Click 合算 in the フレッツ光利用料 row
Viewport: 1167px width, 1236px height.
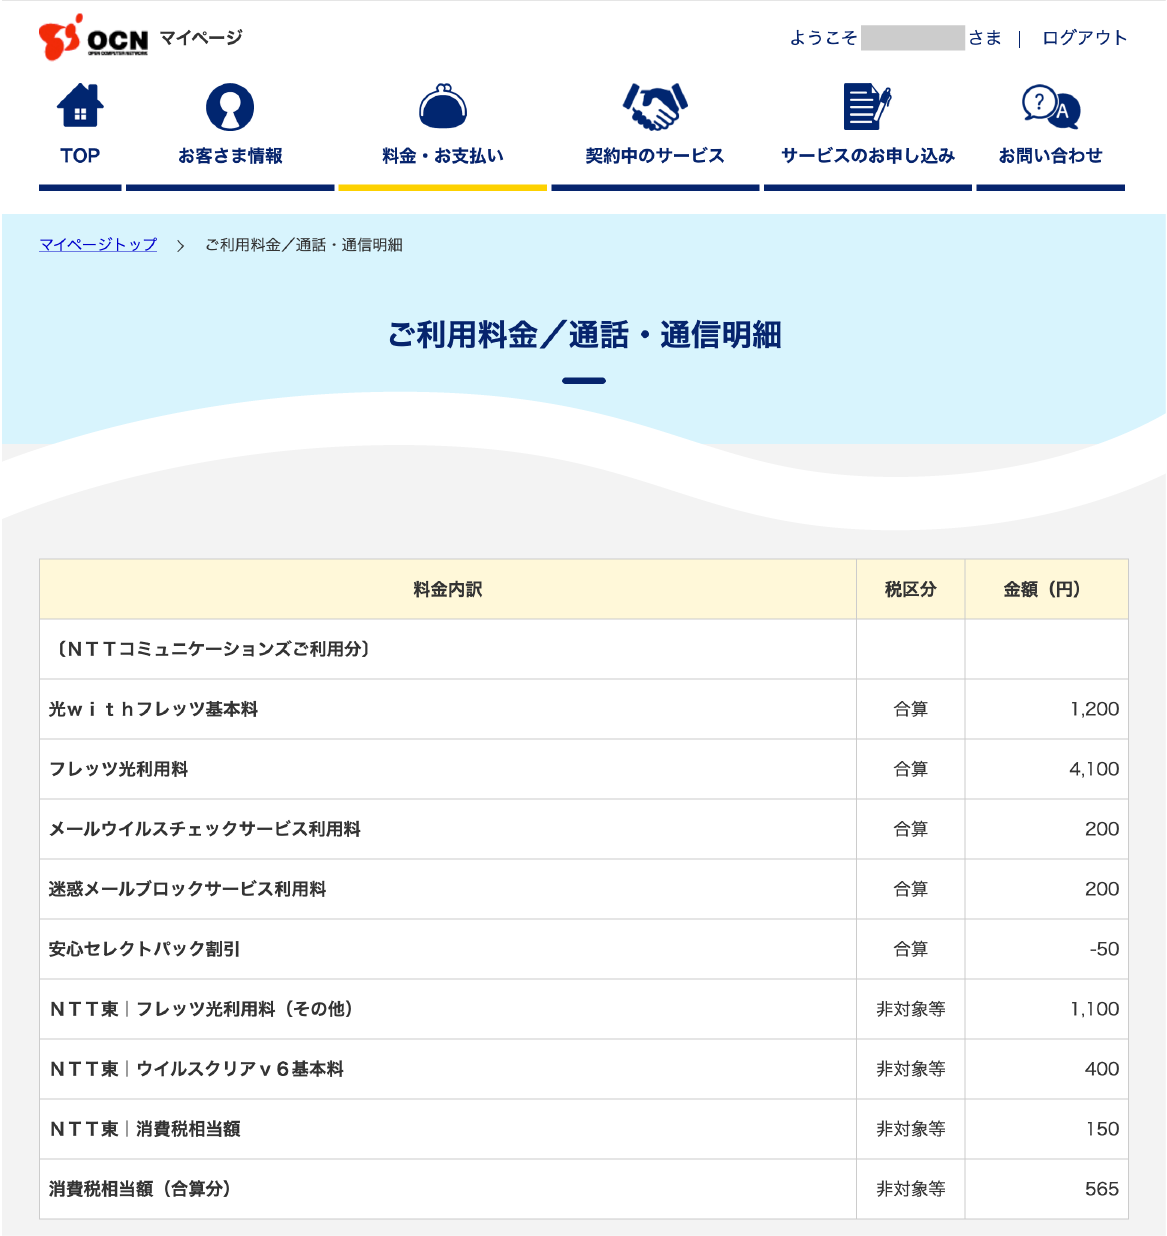tap(911, 769)
